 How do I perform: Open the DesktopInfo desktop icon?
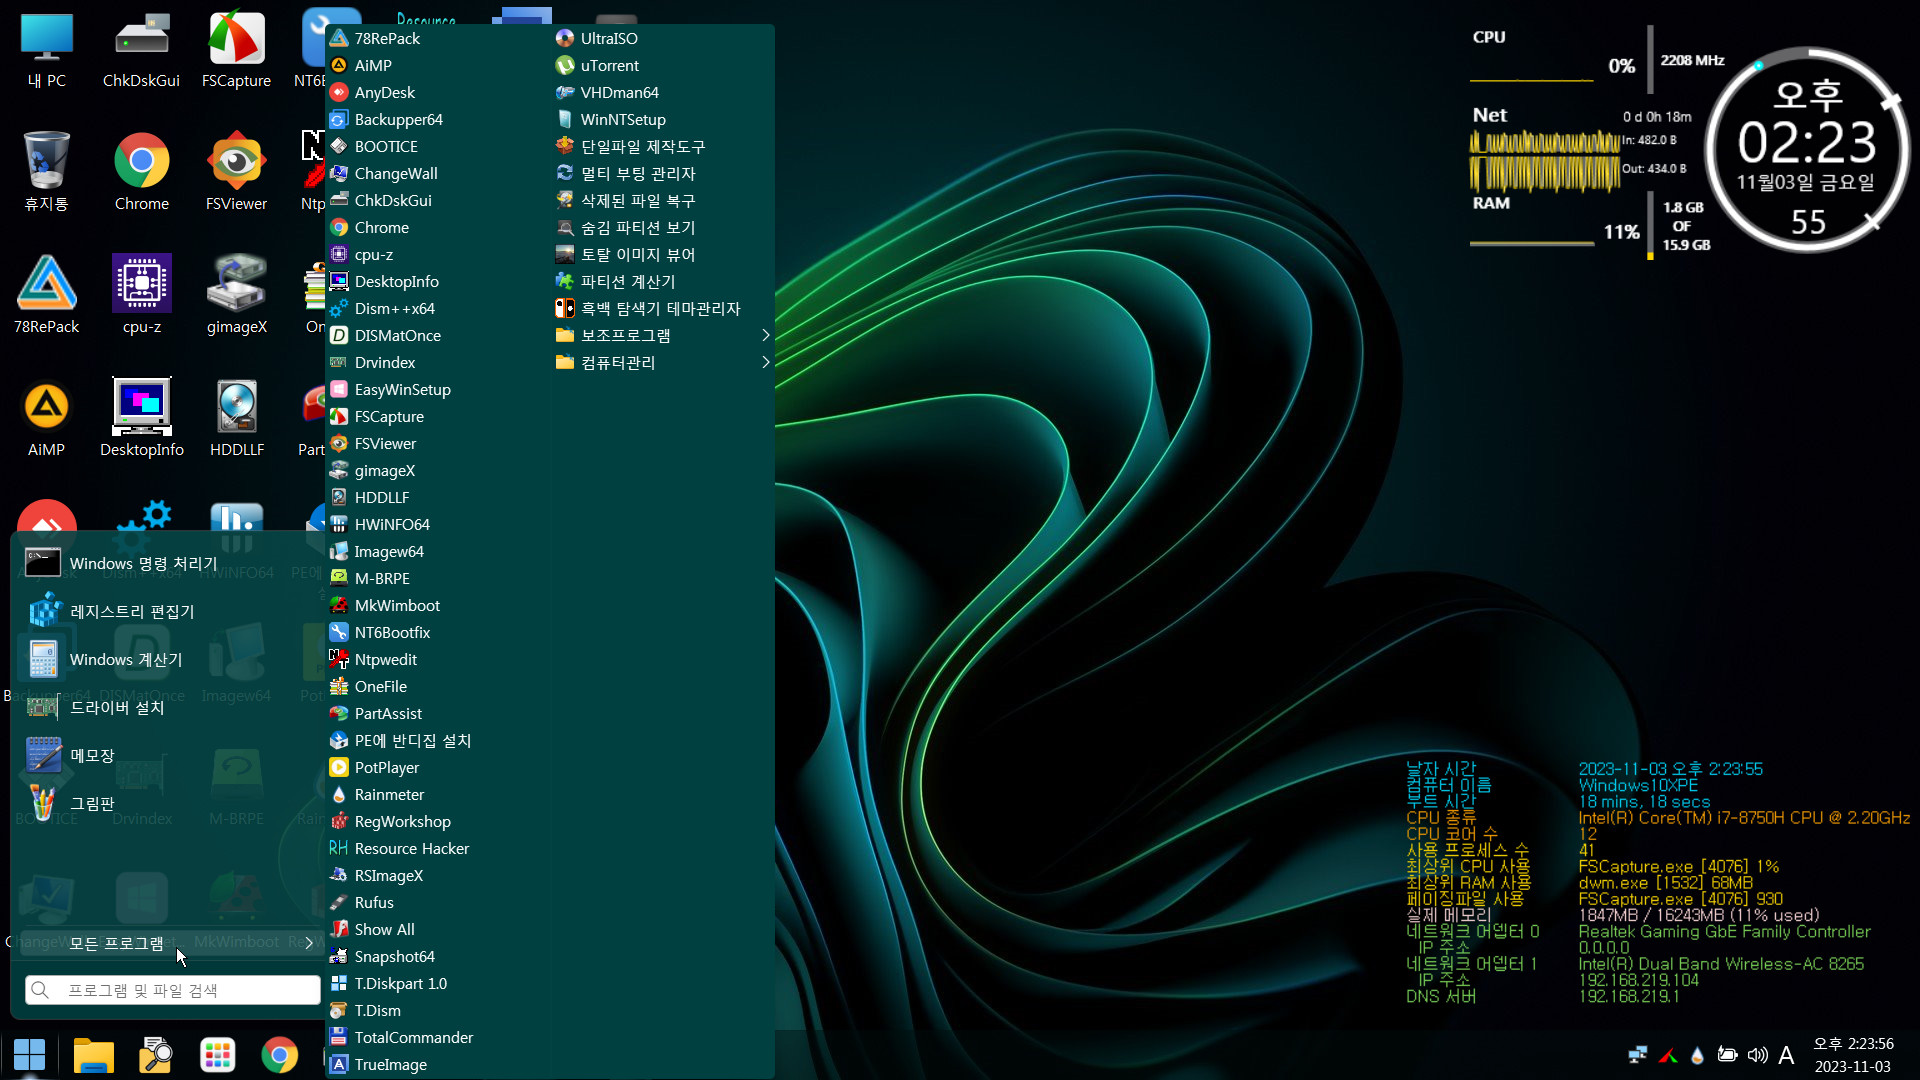141,418
